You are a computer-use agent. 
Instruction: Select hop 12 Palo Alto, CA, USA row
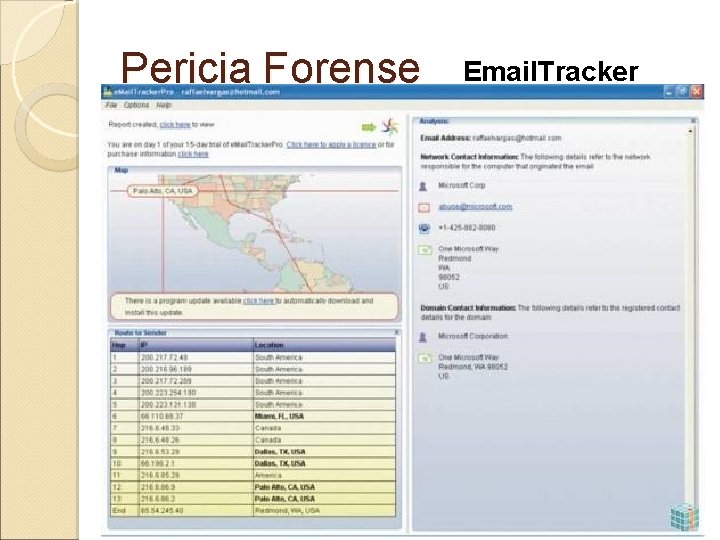(253, 487)
